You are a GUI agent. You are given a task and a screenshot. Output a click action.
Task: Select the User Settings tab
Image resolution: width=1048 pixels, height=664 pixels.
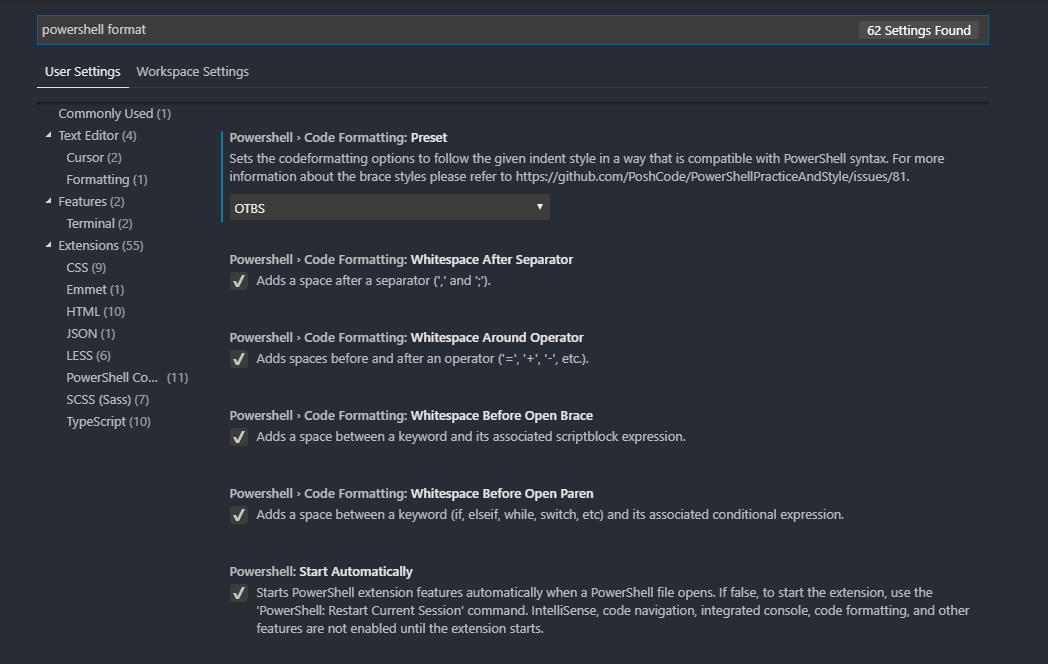click(82, 71)
